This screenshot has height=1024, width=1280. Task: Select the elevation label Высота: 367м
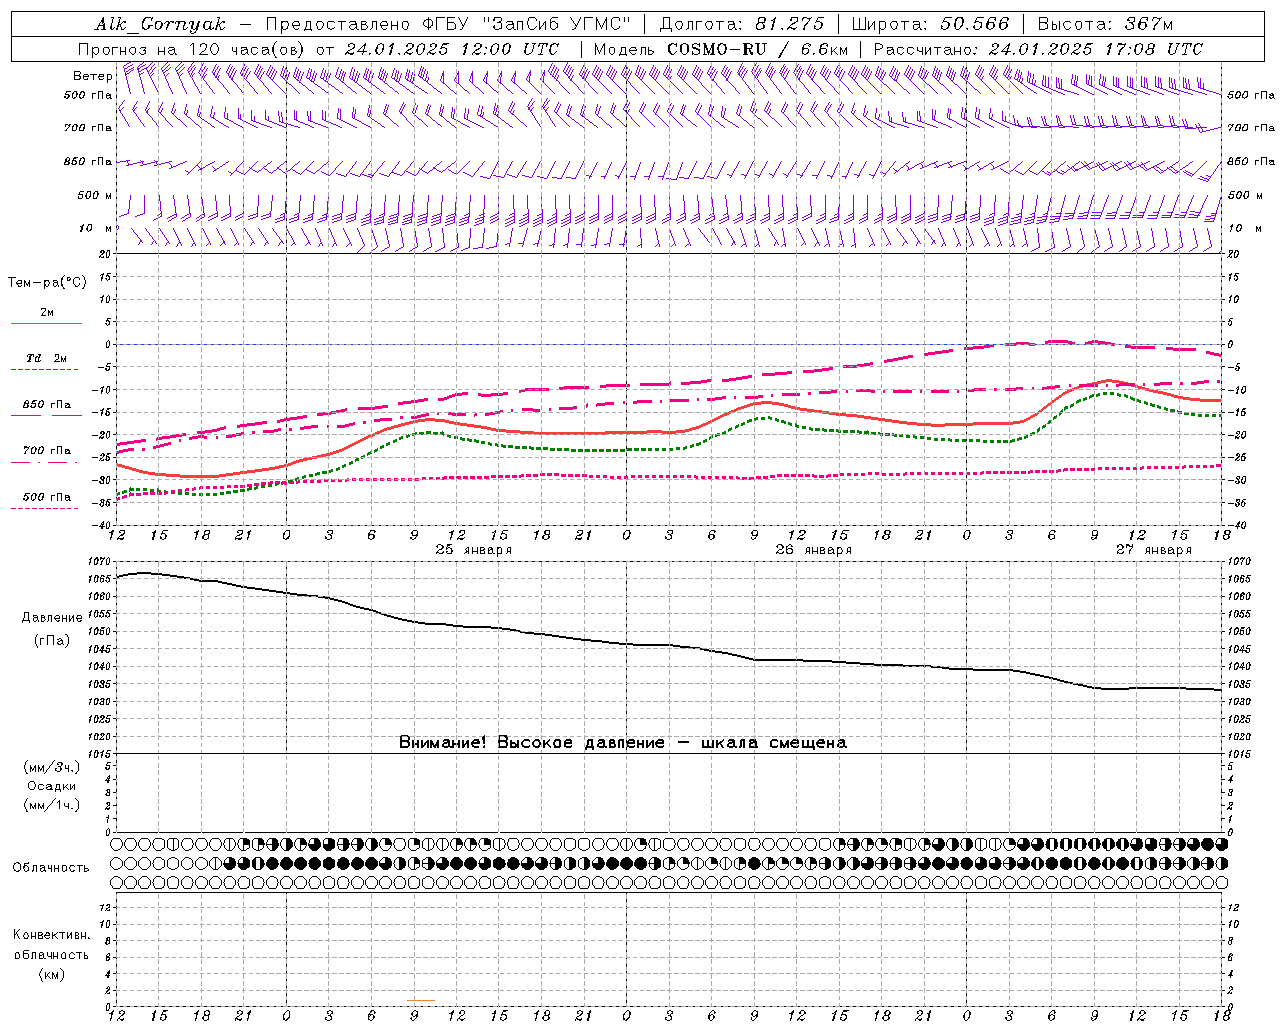[1105, 24]
